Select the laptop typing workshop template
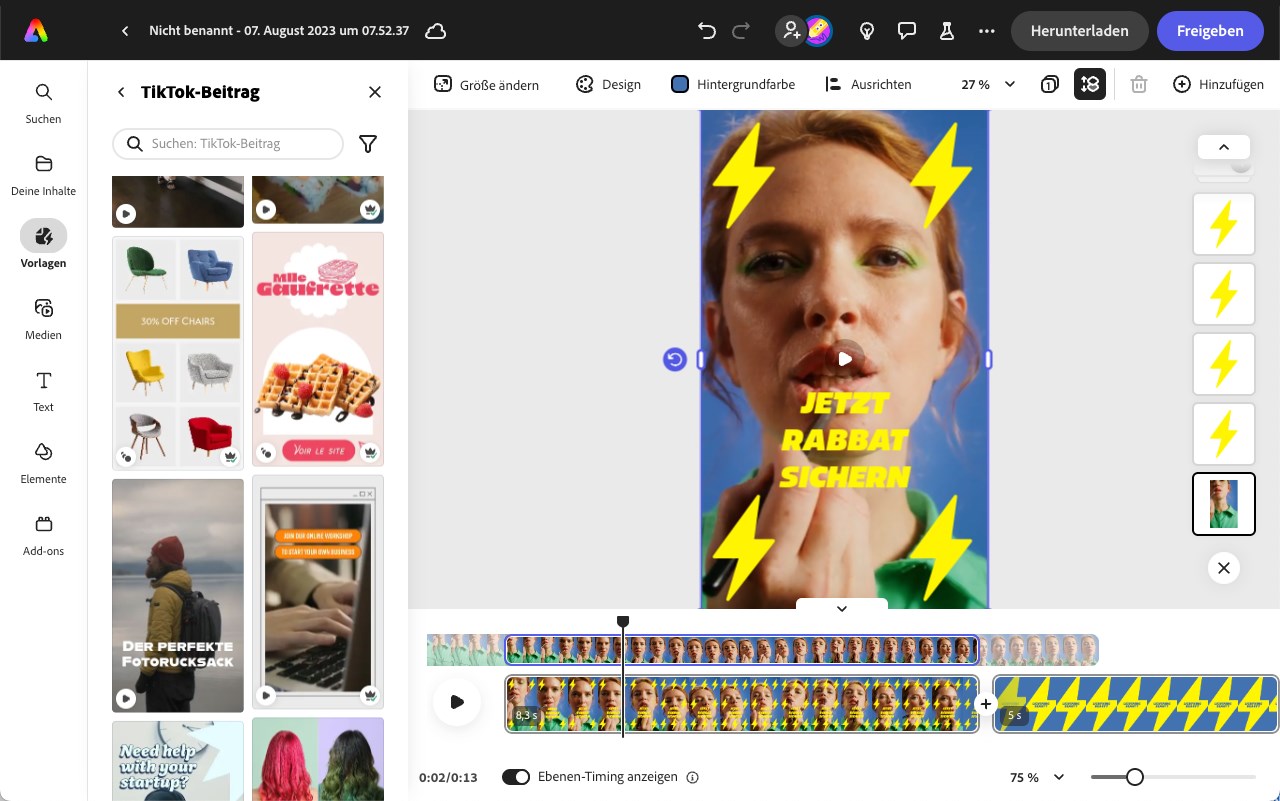This screenshot has height=801, width=1280. [318, 592]
